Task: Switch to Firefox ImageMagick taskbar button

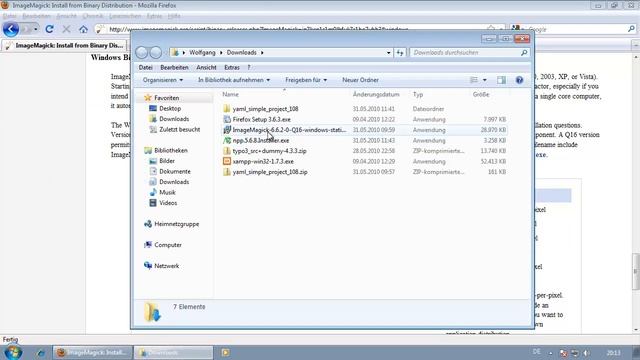Action: 93,353
